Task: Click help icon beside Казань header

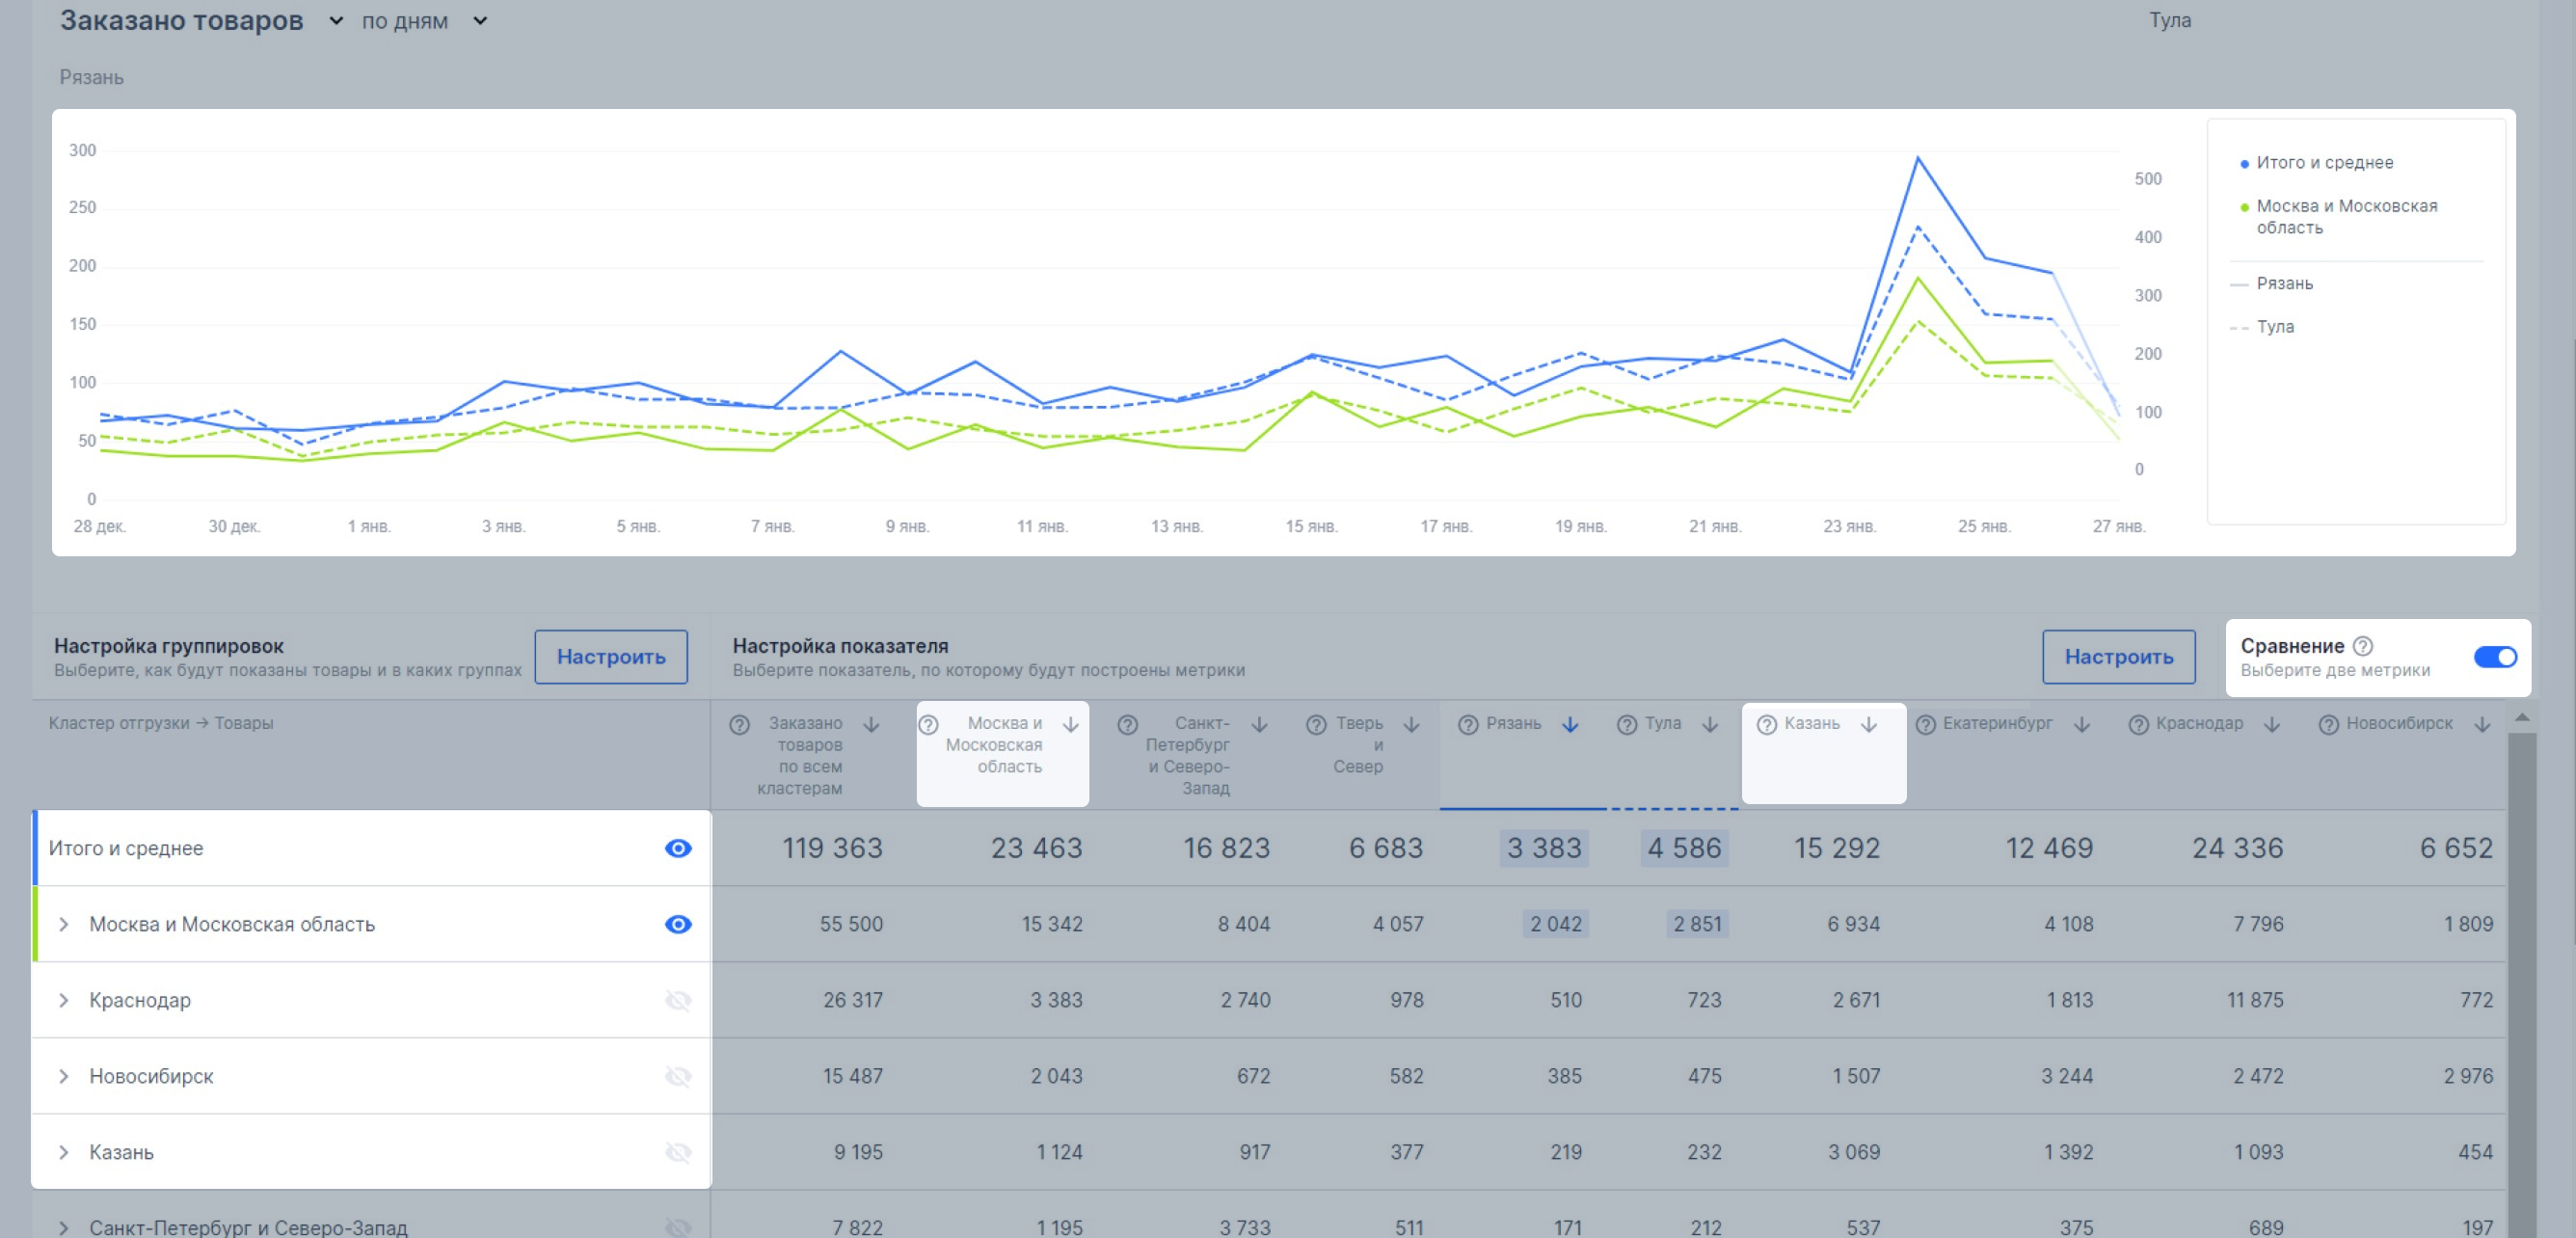Action: (1766, 724)
